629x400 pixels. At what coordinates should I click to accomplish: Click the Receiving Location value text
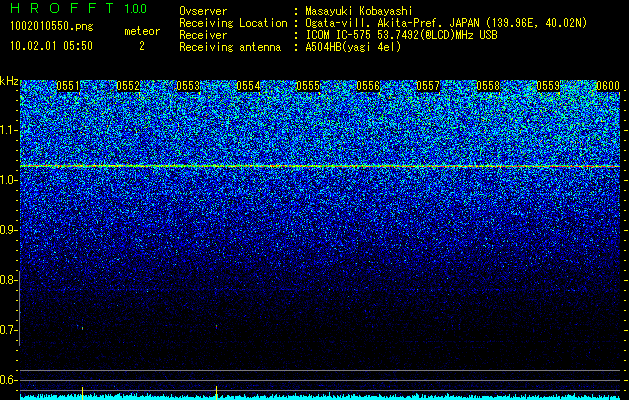point(446,23)
